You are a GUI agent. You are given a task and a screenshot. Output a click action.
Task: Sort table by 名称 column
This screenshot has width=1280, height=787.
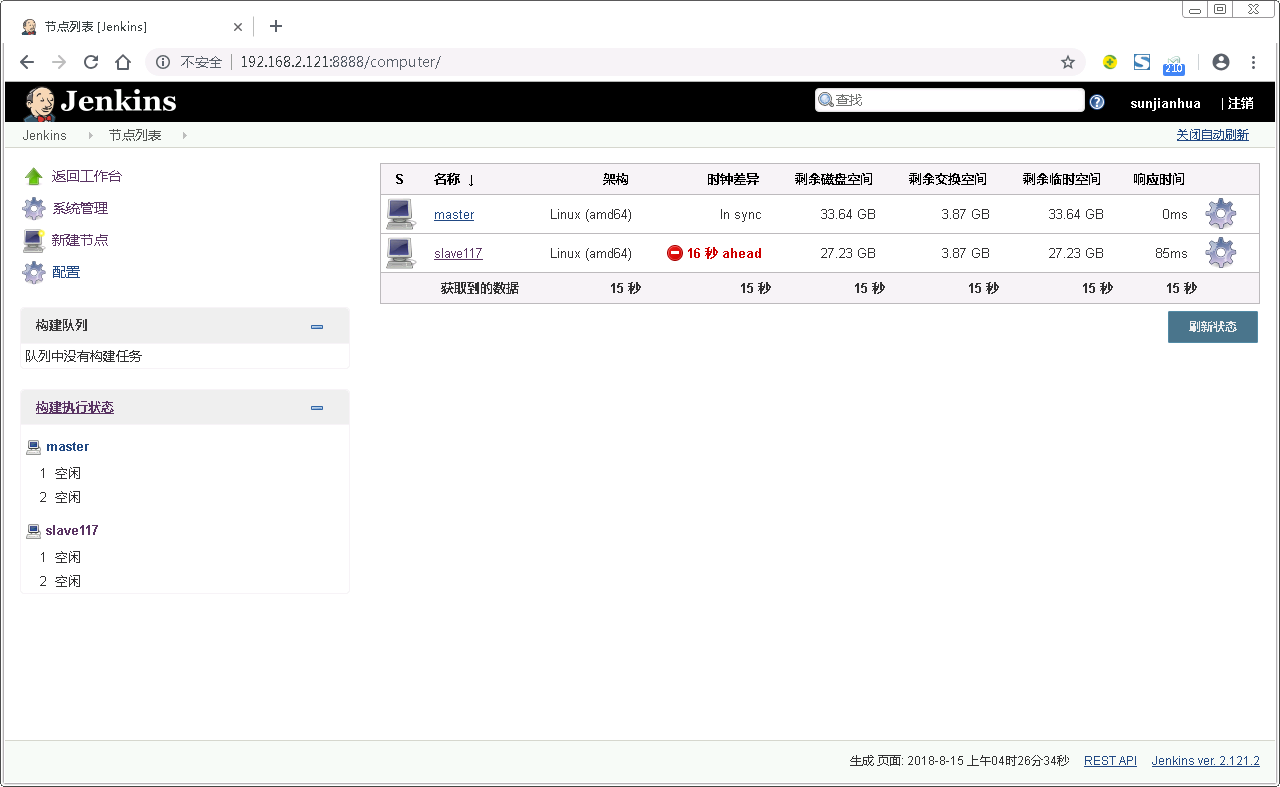[x=454, y=179]
